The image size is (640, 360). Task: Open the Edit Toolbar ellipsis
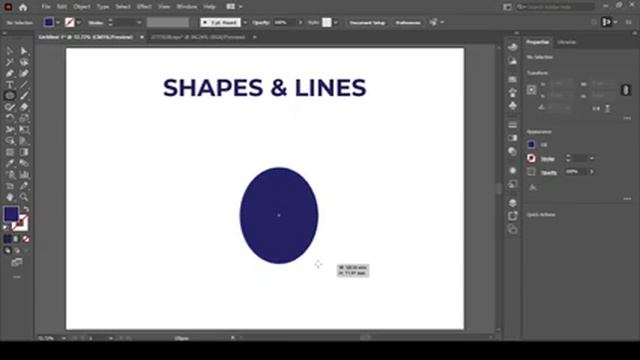pyautogui.click(x=17, y=277)
